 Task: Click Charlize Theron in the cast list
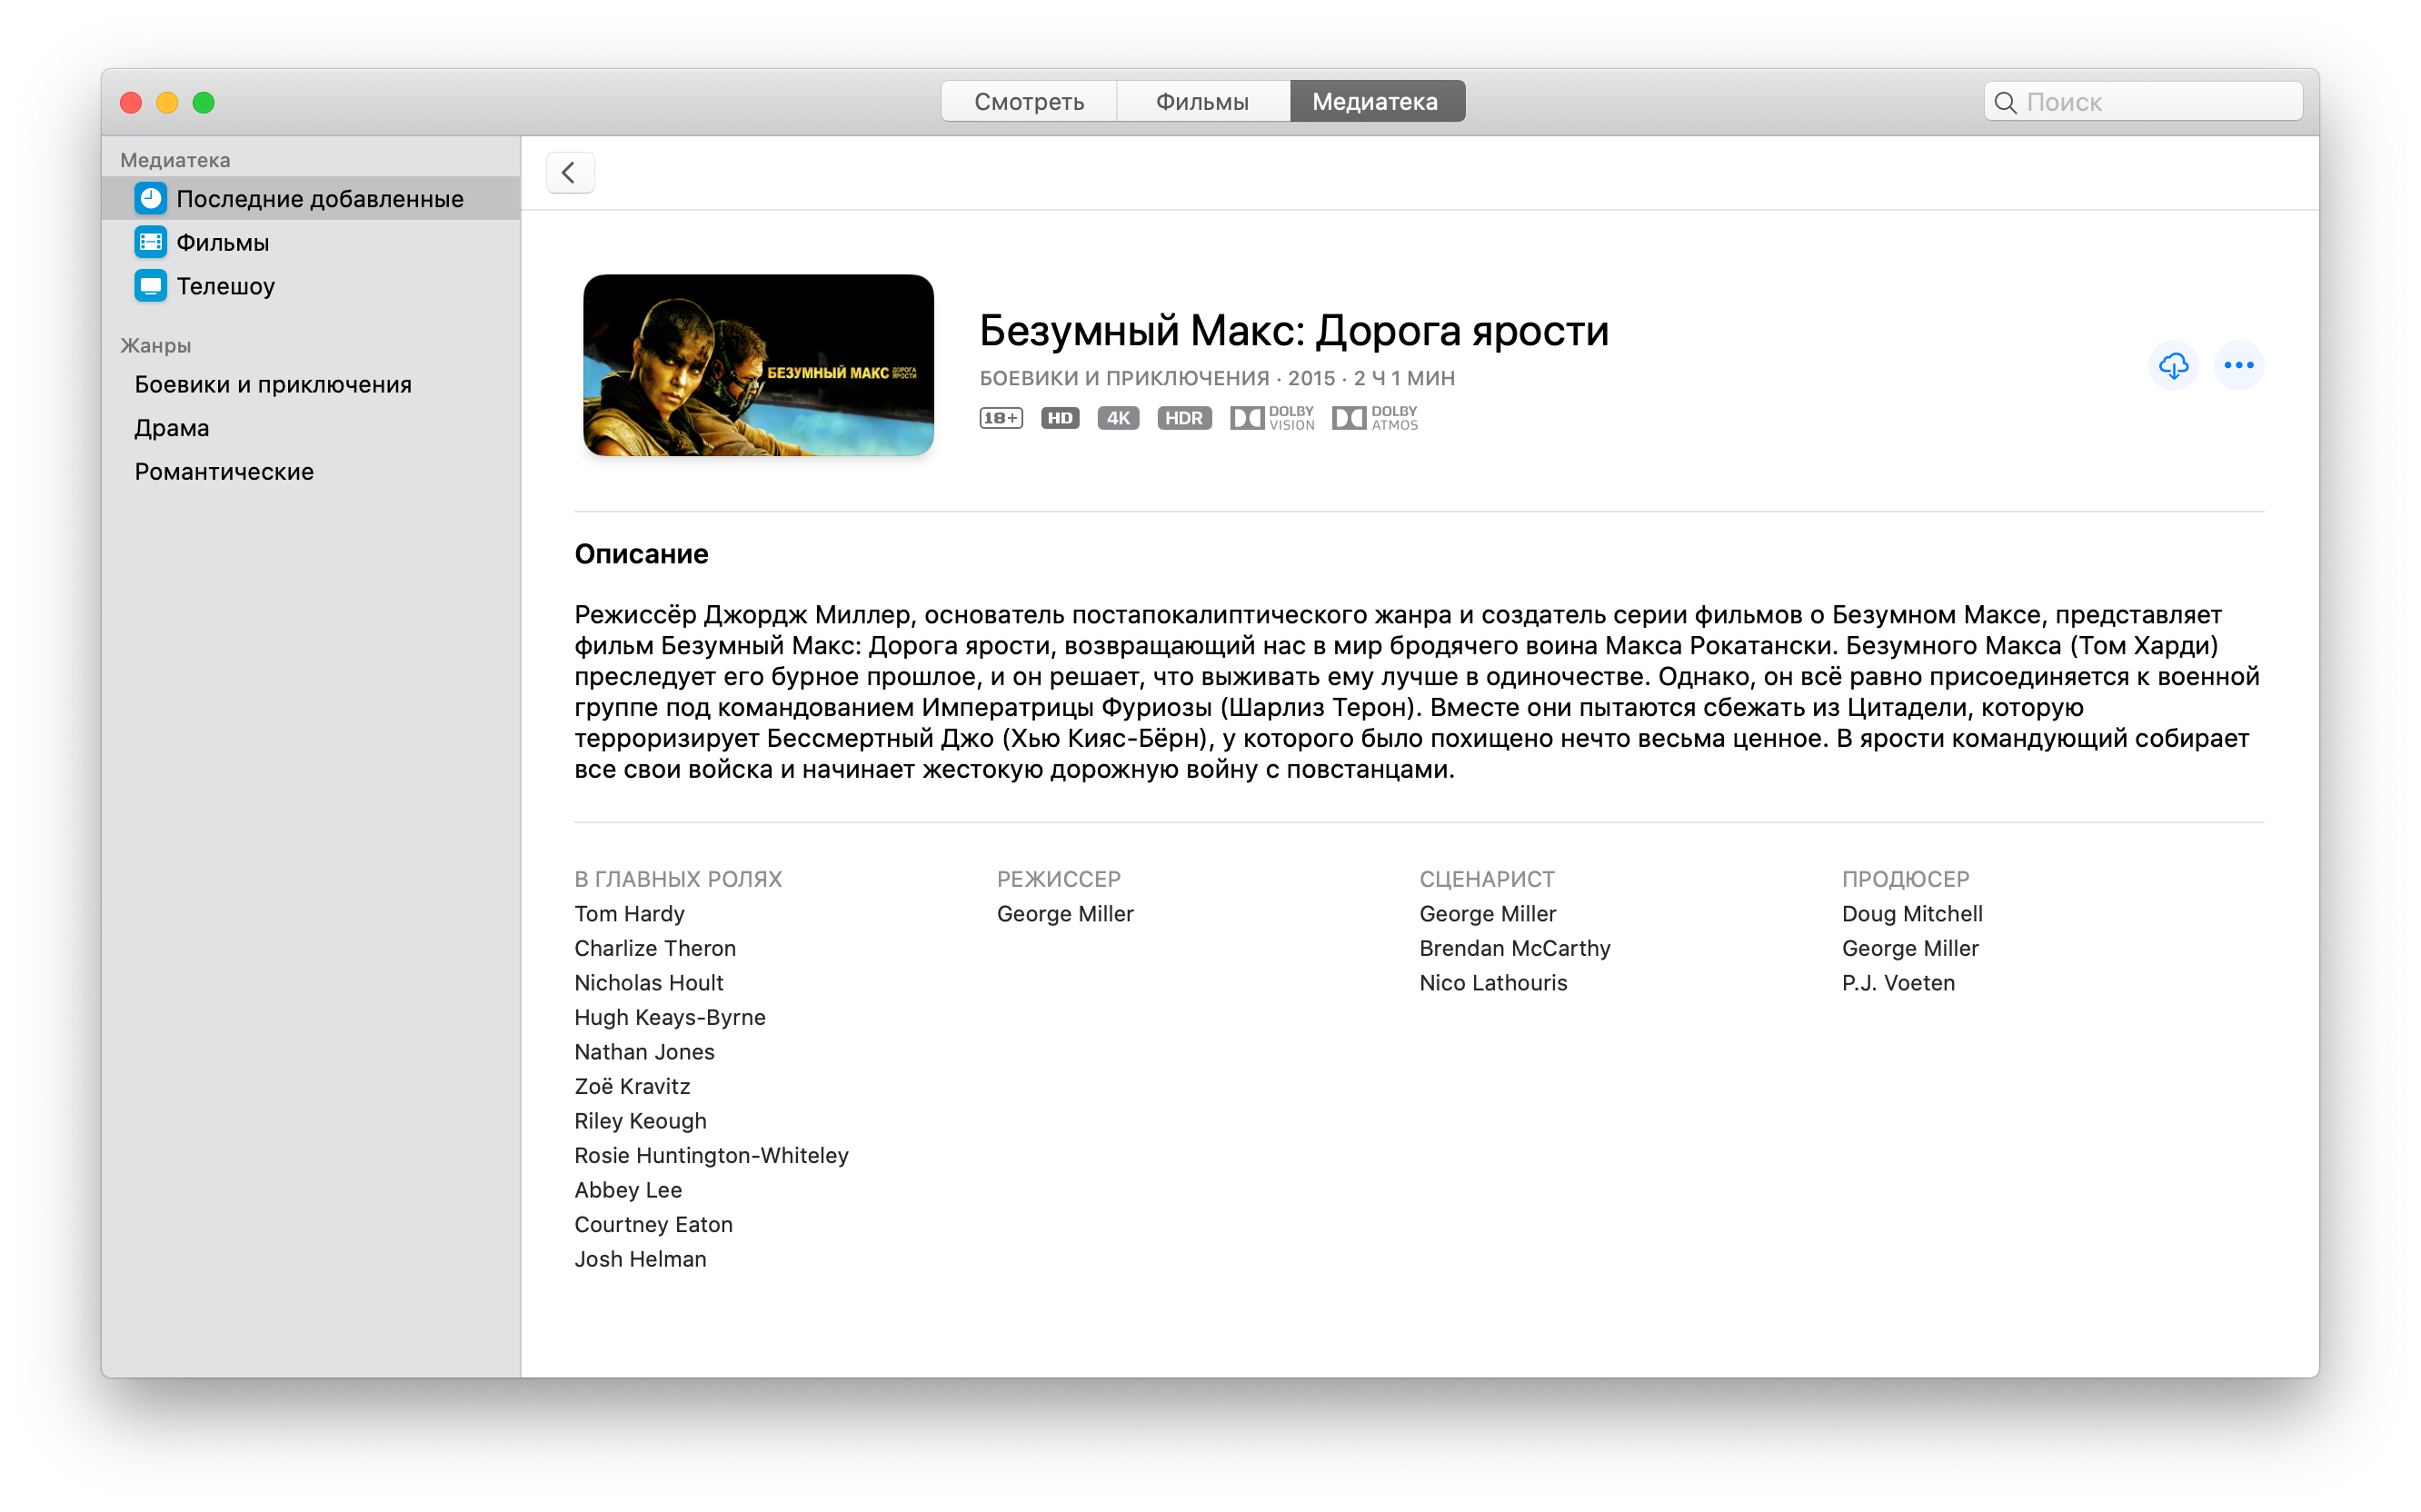pos(655,948)
